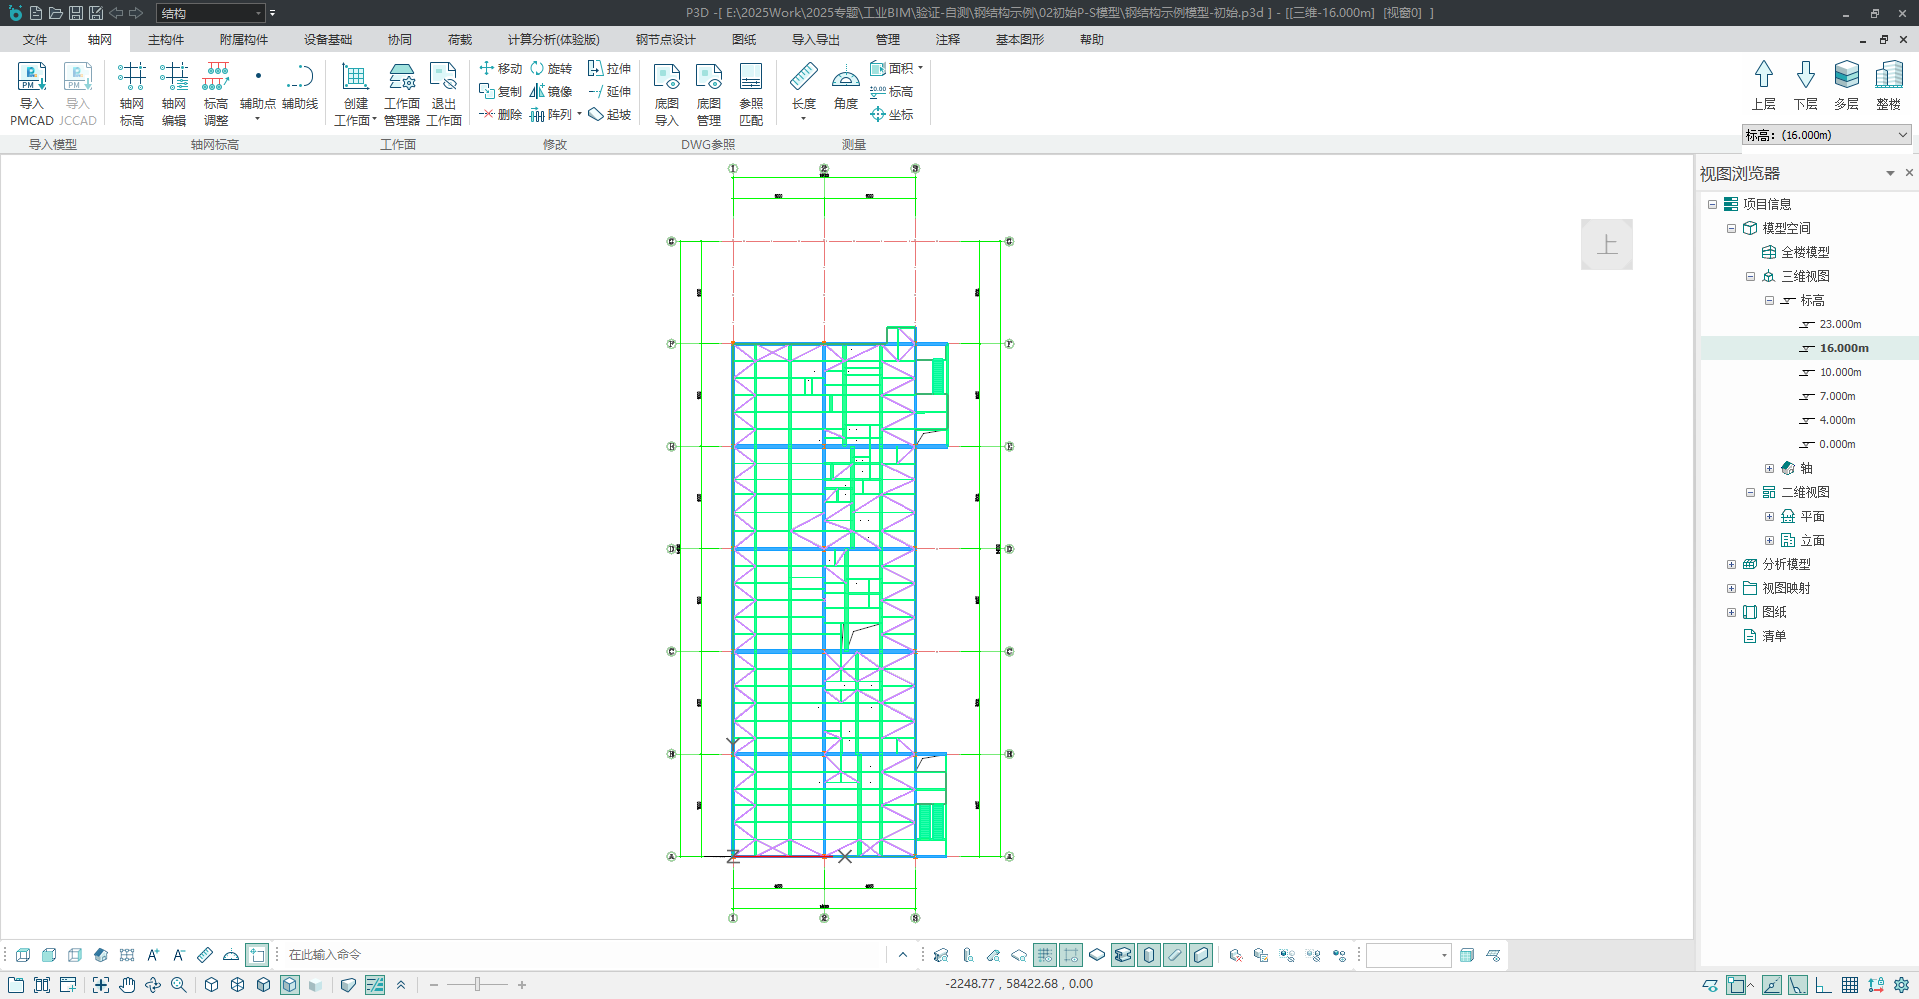This screenshot has width=1919, height=999.
Task: Collapse the 三维视图 tree node
Action: pyautogui.click(x=1750, y=276)
